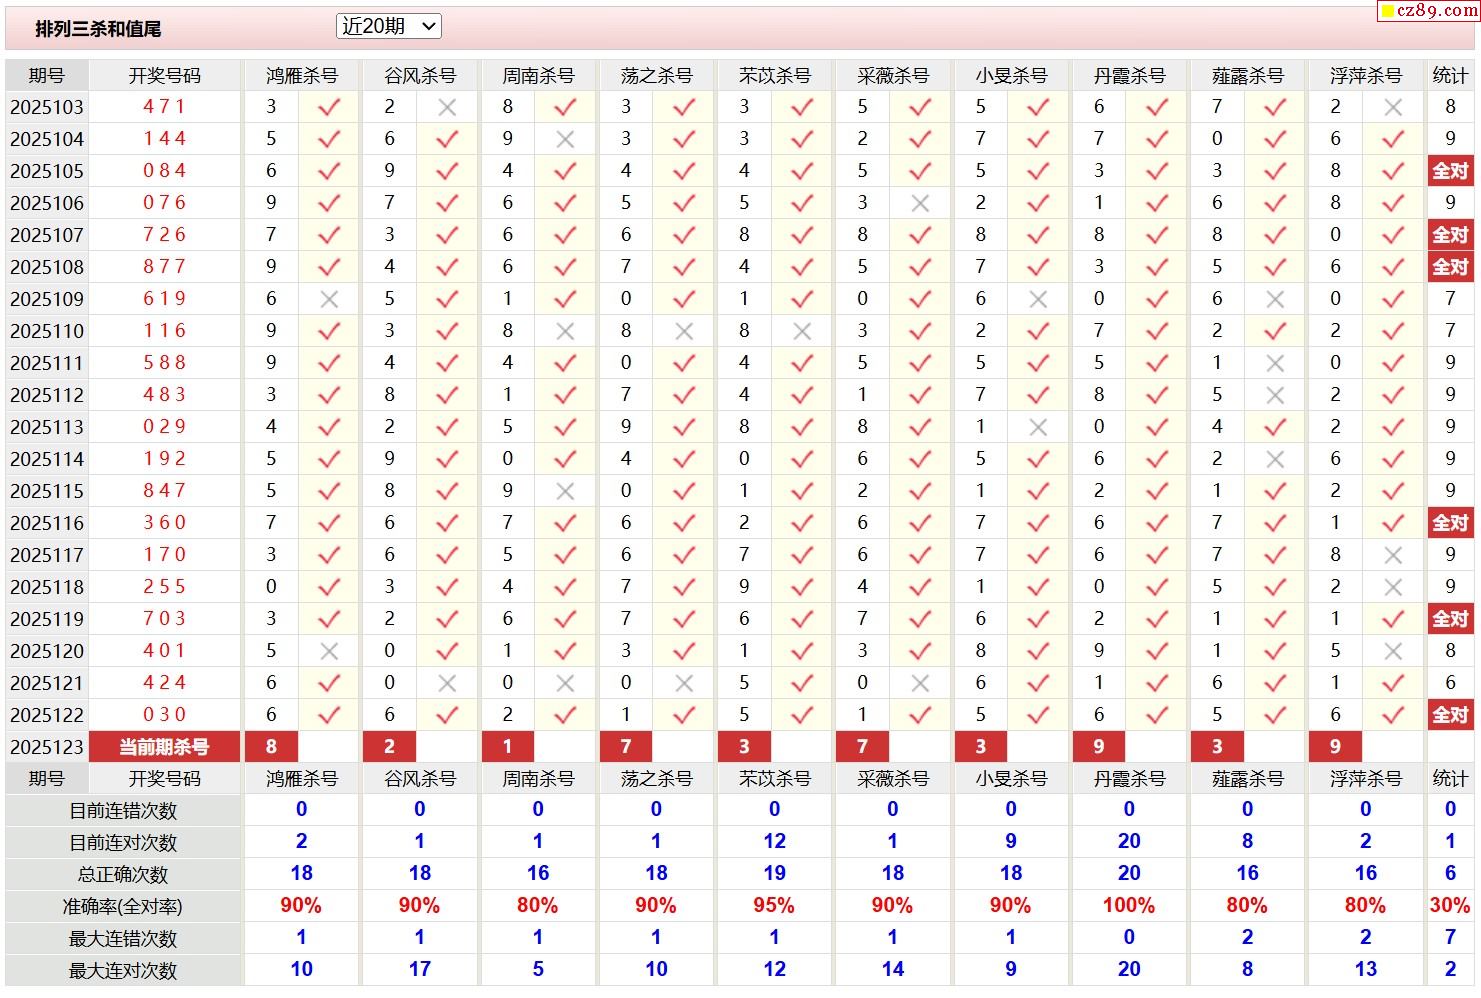Image resolution: width=1481 pixels, height=998 pixels.
Task: Click the 最大连对次数 value 17 for 谷风杀号
Action: pos(420,970)
